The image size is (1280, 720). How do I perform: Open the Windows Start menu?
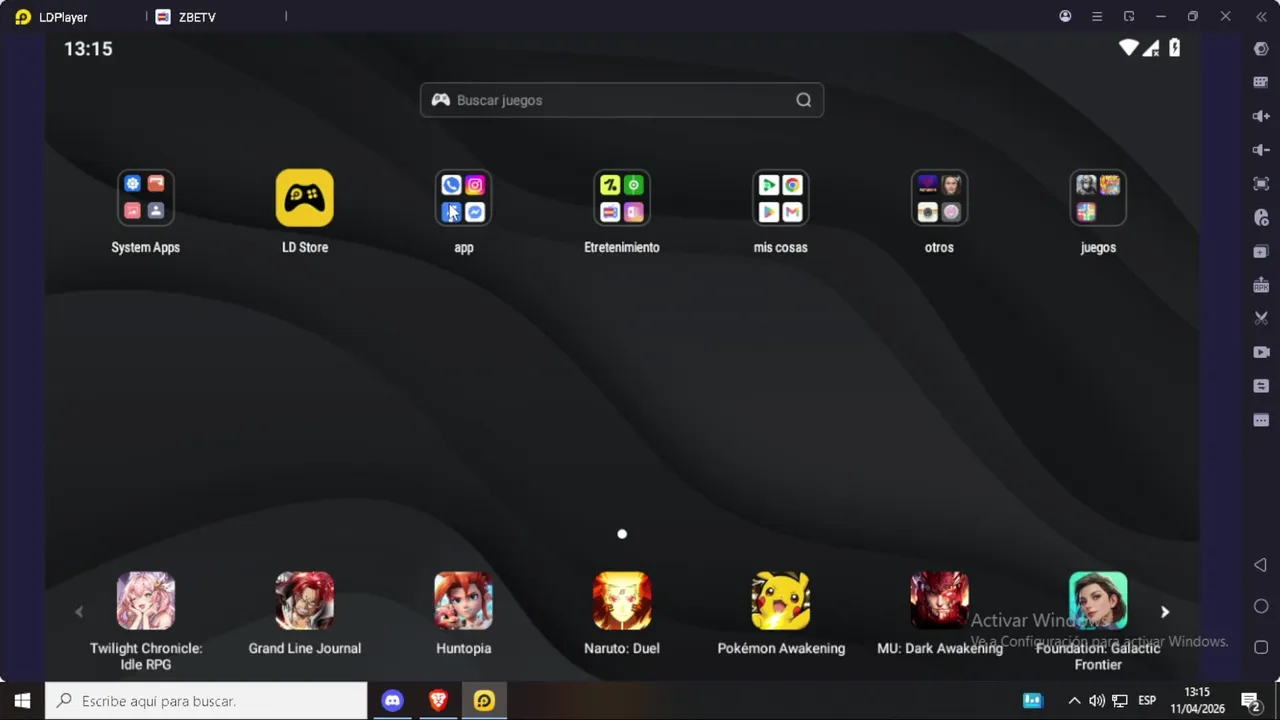coord(22,701)
